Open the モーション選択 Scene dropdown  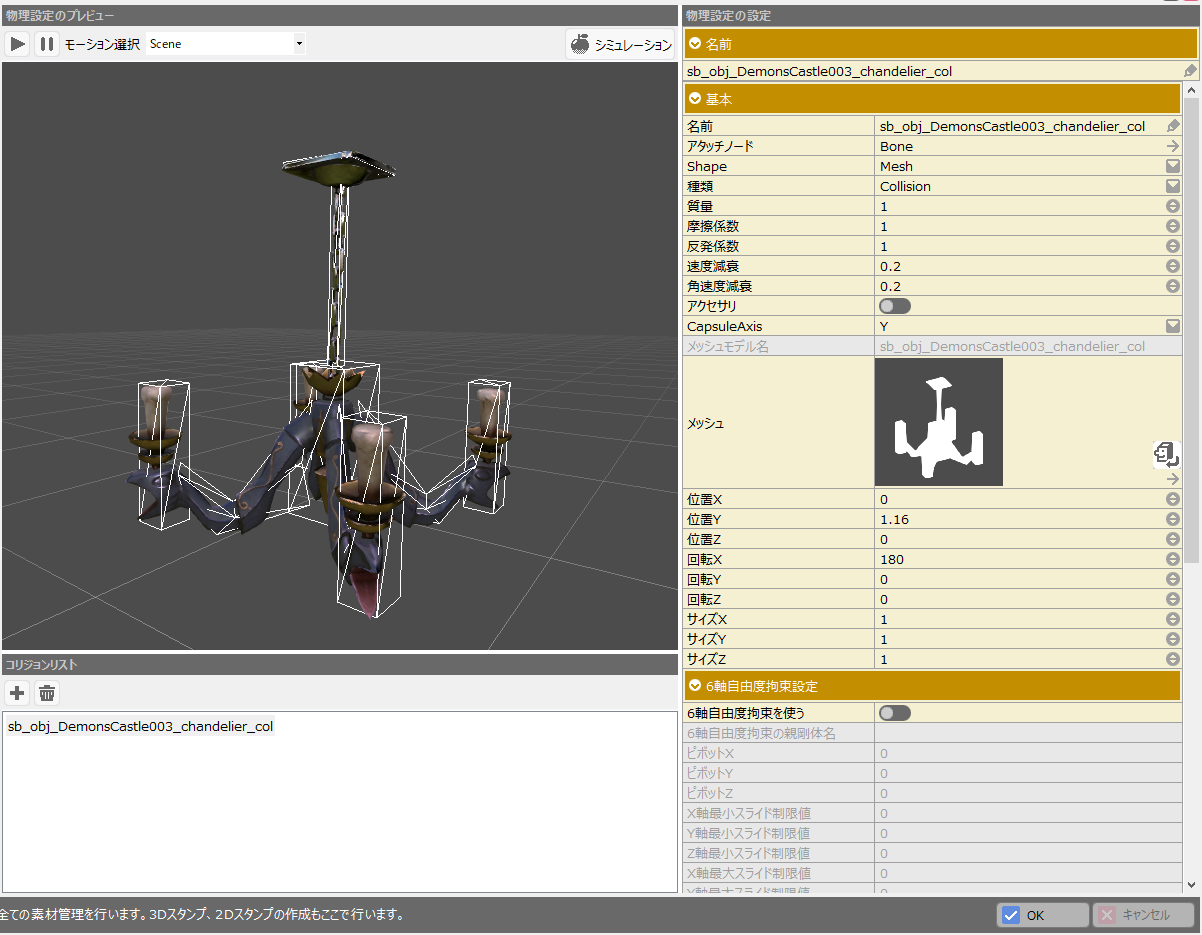click(x=226, y=44)
